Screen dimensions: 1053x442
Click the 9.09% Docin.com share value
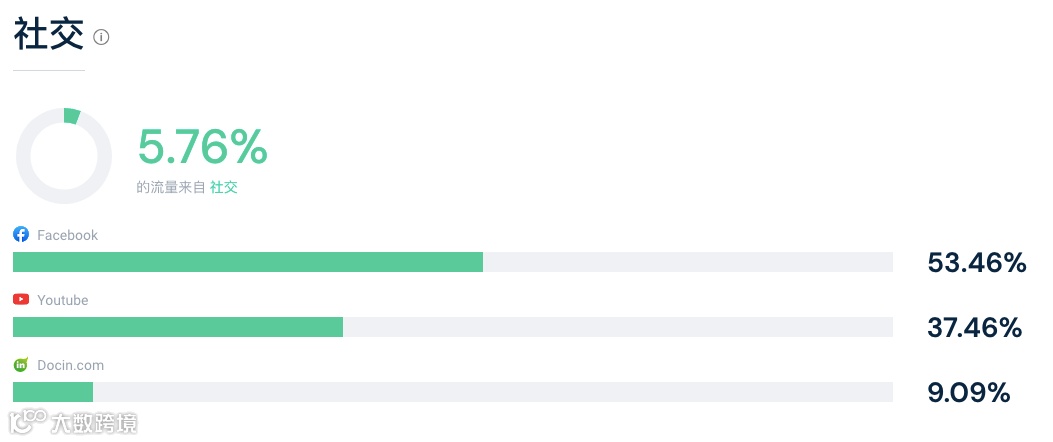[968, 393]
